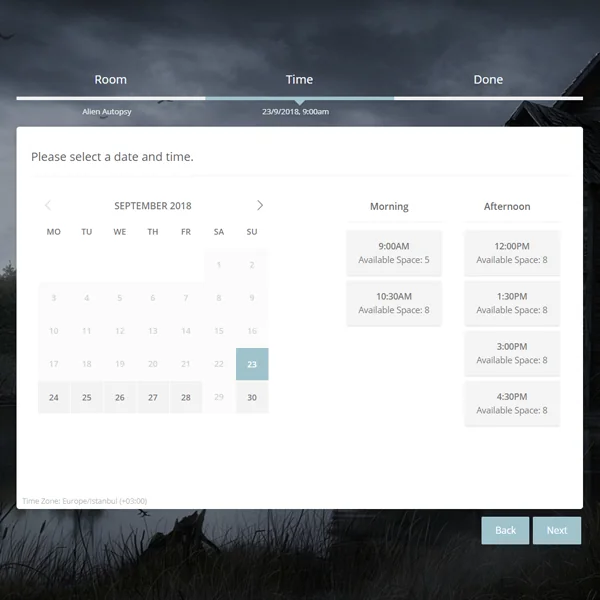Image resolution: width=600 pixels, height=600 pixels.
Task: Click the SEPTEMBER 2018 month title
Action: pyautogui.click(x=153, y=206)
